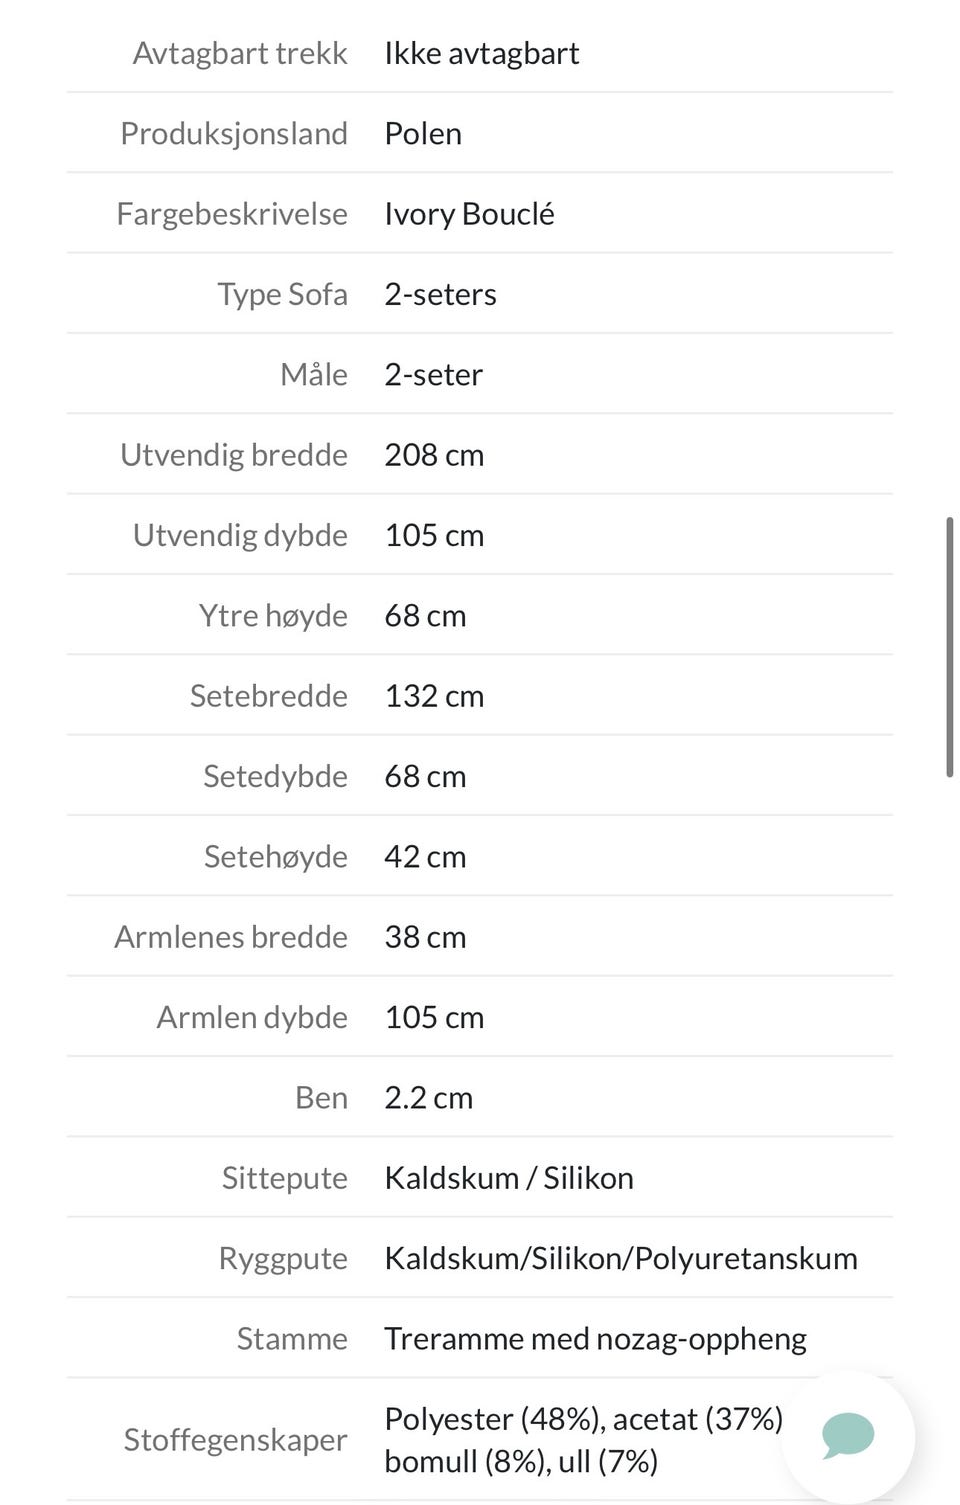Screen dimensions: 960x1505
Task: Click the 'Type Sofa' label
Action: pos(282,294)
